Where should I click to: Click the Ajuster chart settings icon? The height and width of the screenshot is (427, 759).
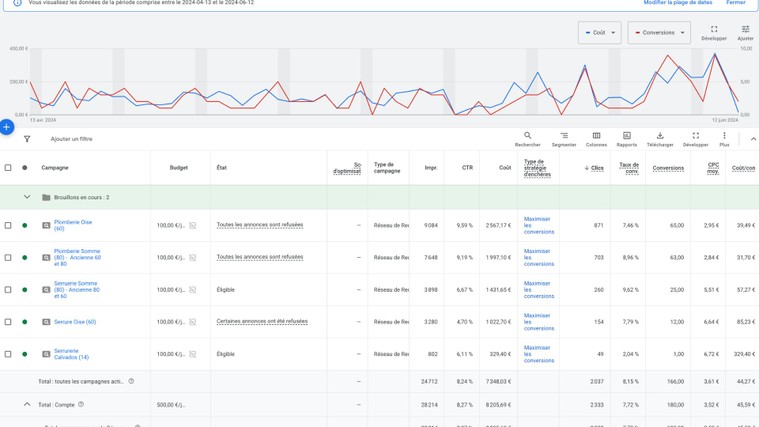(745, 30)
